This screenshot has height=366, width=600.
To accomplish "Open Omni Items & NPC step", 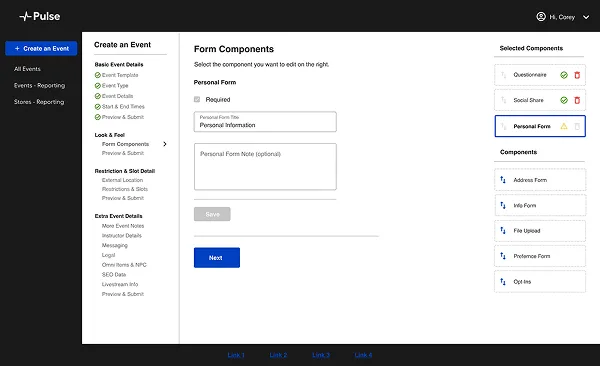I will click(124, 265).
